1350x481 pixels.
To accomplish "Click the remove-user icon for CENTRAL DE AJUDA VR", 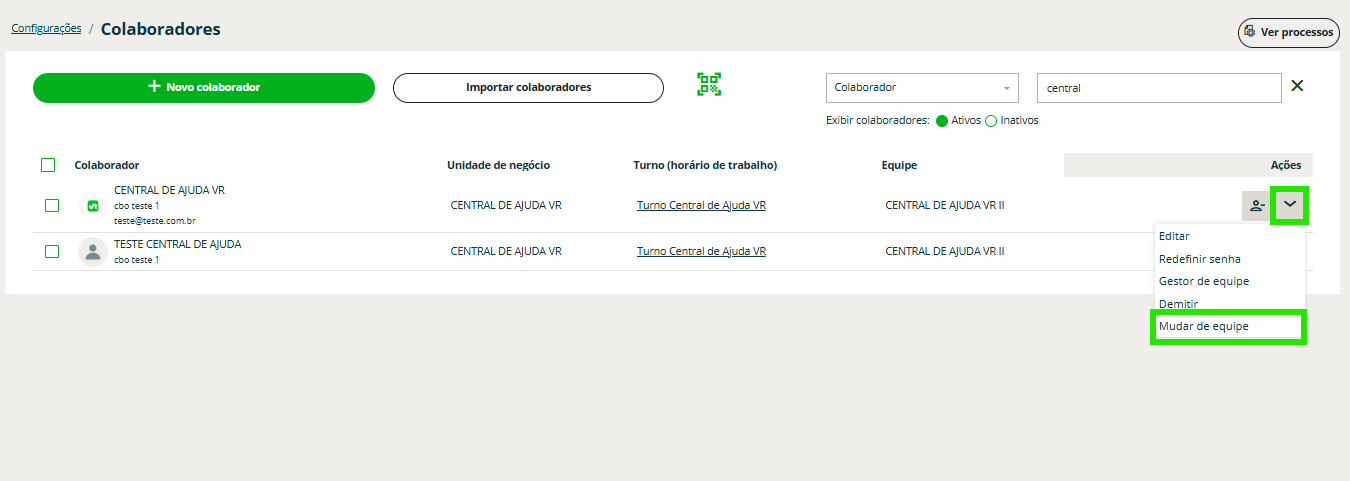I will tap(1255, 205).
